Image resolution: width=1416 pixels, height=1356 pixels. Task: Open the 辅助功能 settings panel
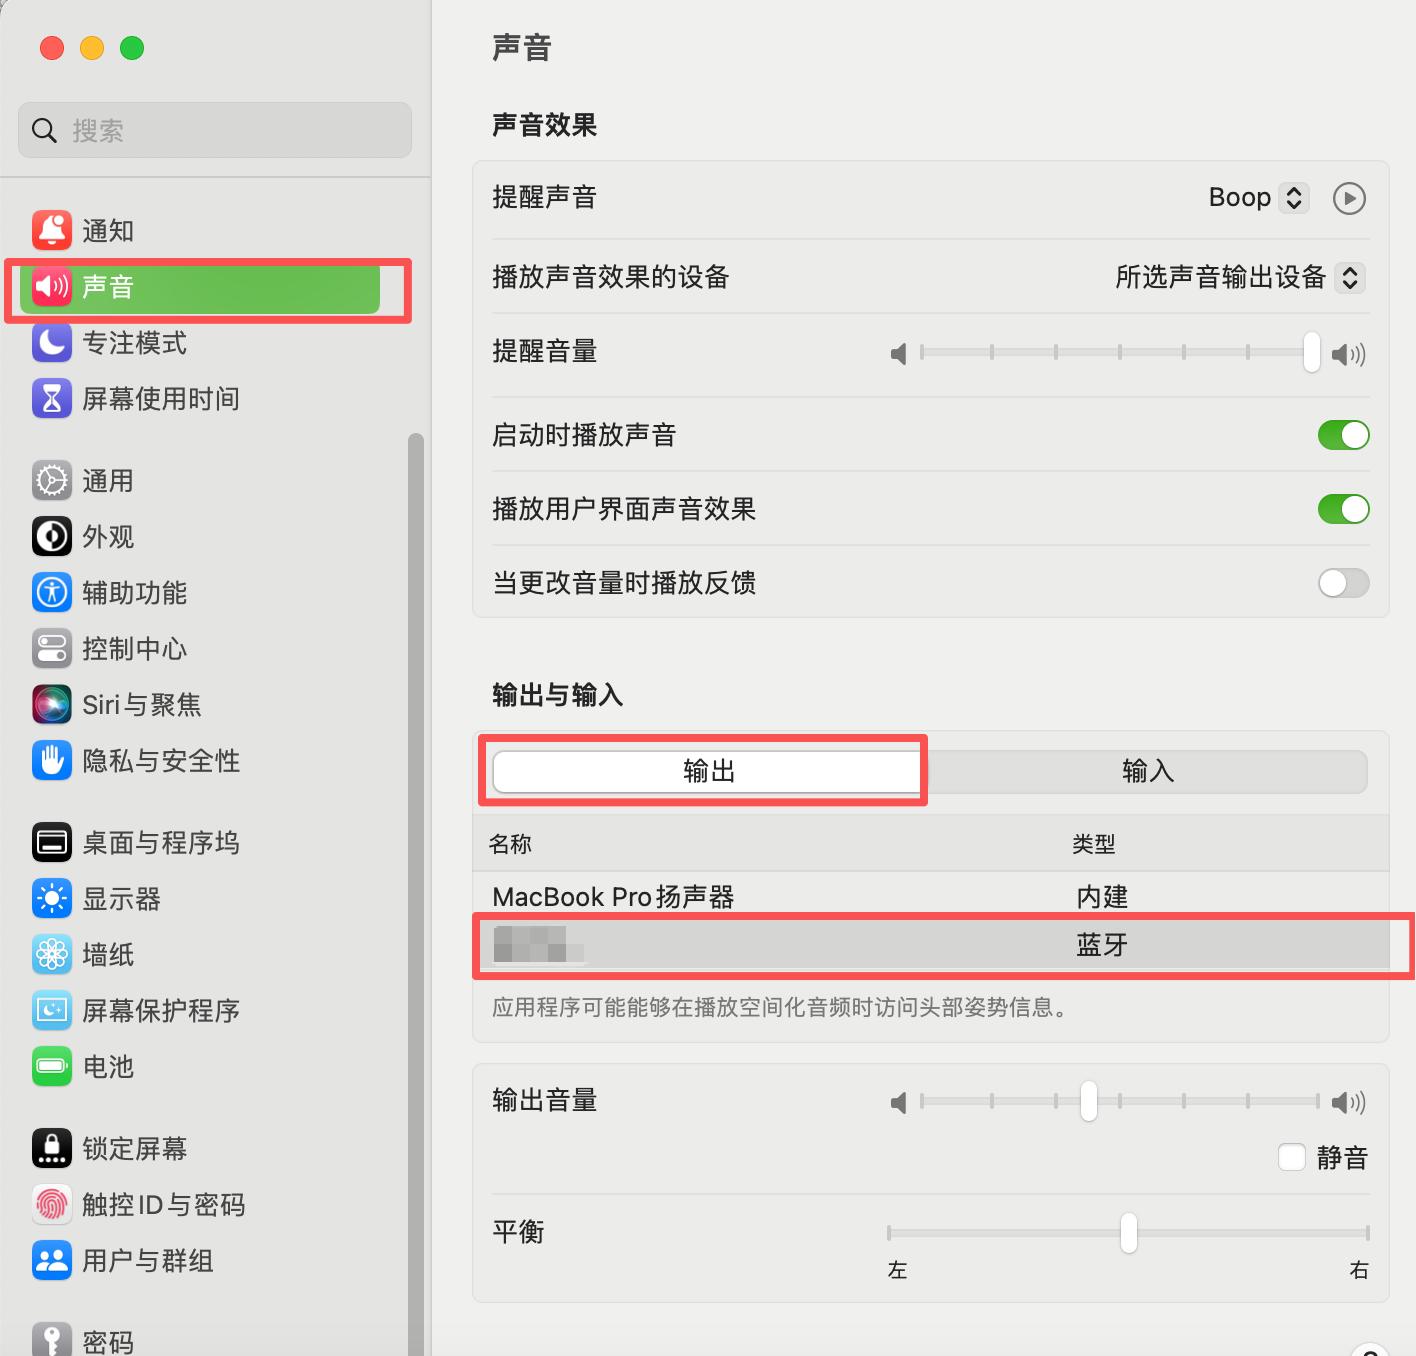tap(135, 592)
